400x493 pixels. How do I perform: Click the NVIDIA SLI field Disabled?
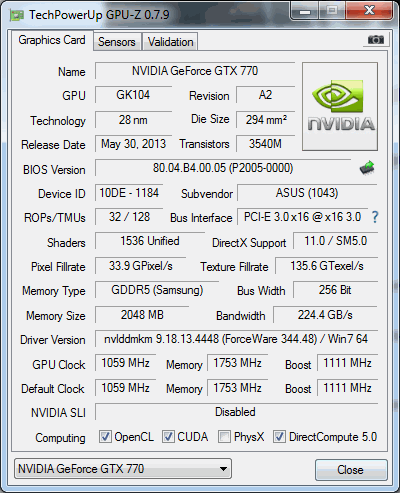(236, 412)
